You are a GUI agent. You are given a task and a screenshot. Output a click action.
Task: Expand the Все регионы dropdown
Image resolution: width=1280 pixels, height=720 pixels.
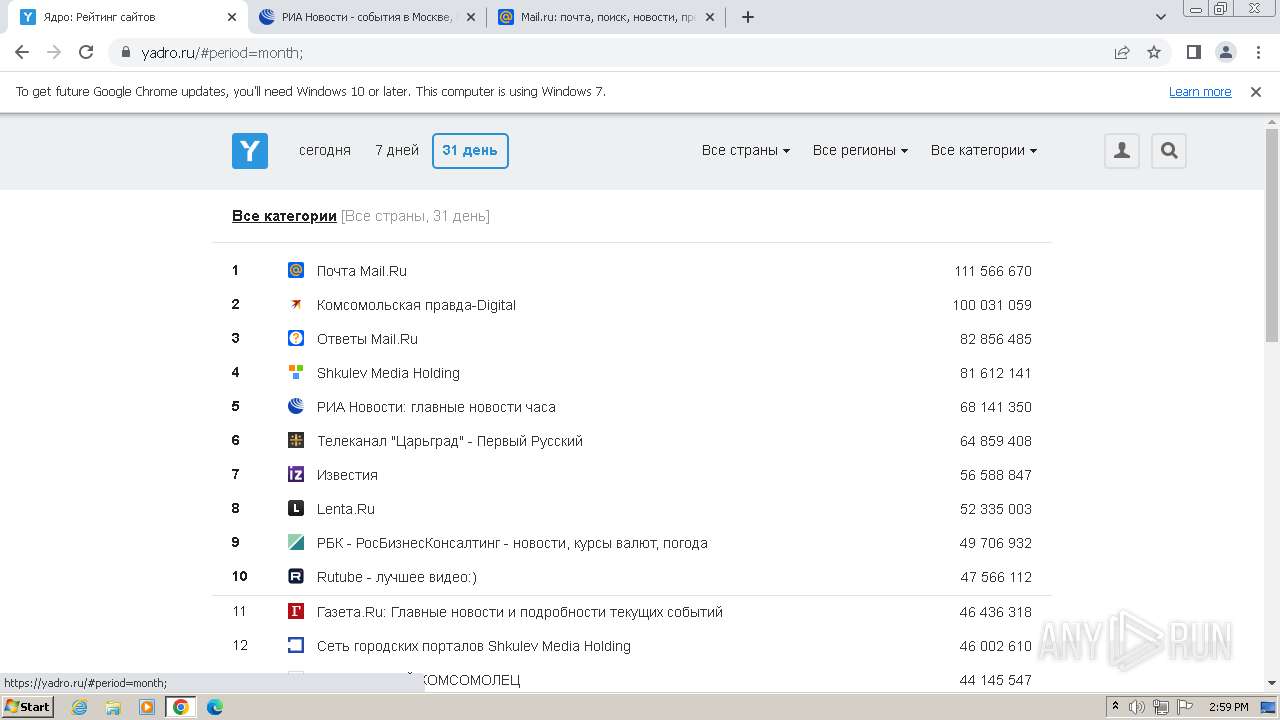click(x=860, y=151)
